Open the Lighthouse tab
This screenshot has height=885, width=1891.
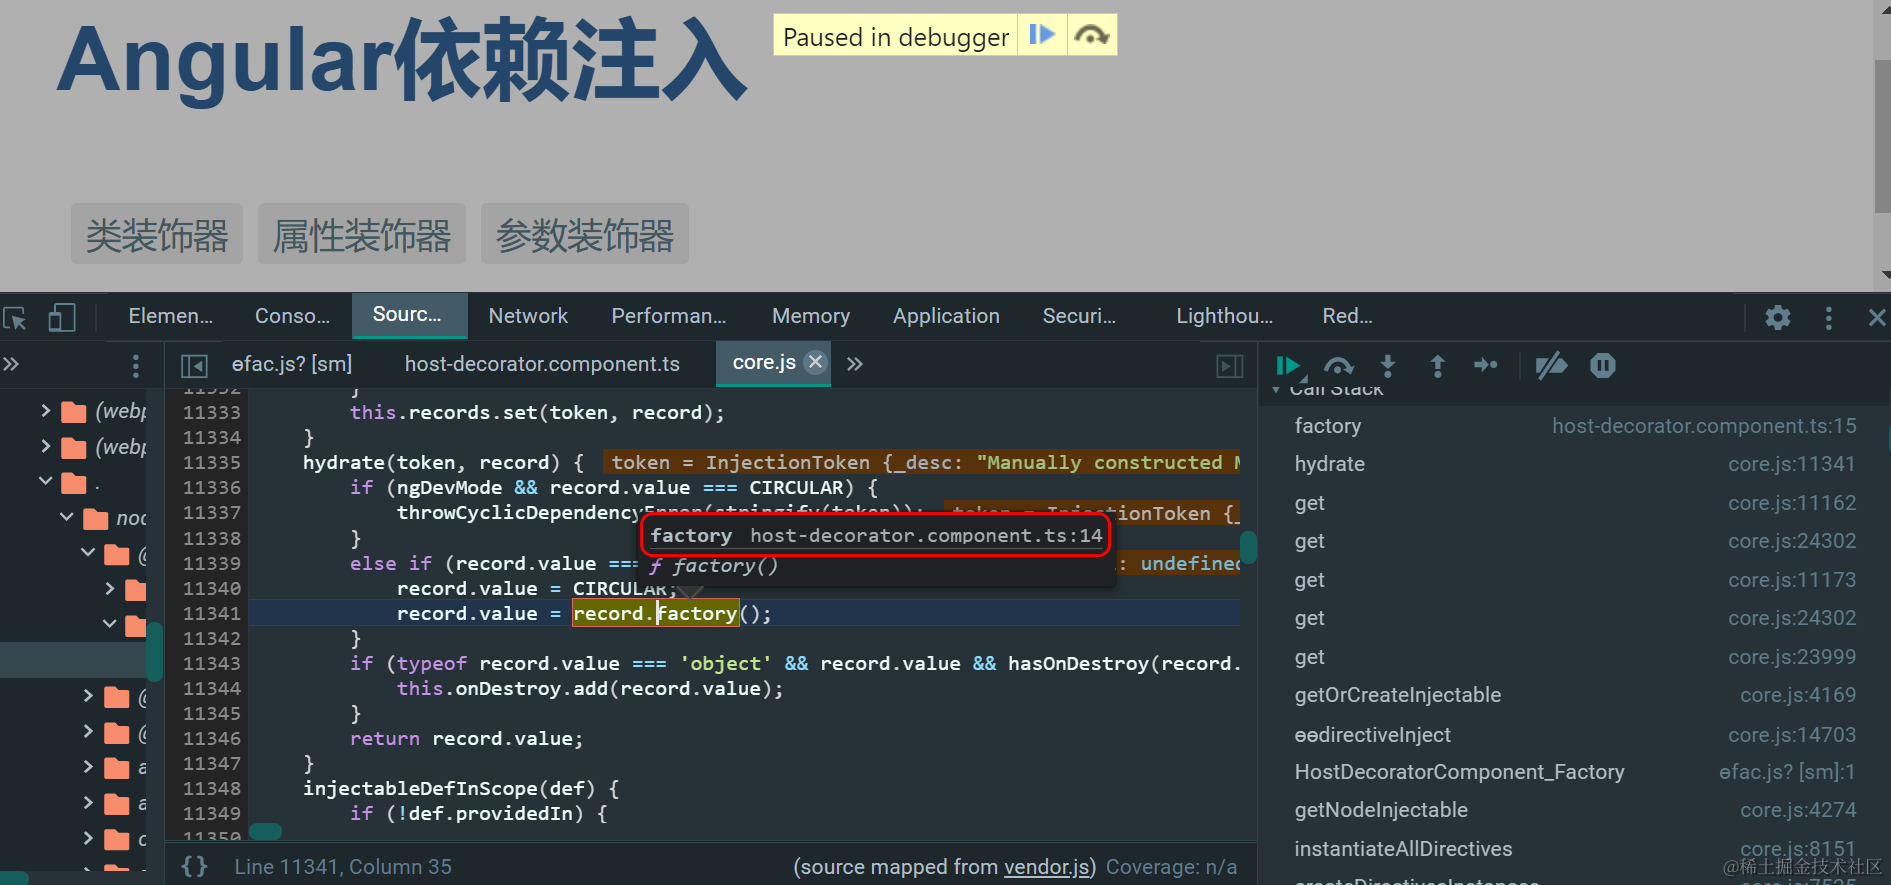pyautogui.click(x=1225, y=316)
